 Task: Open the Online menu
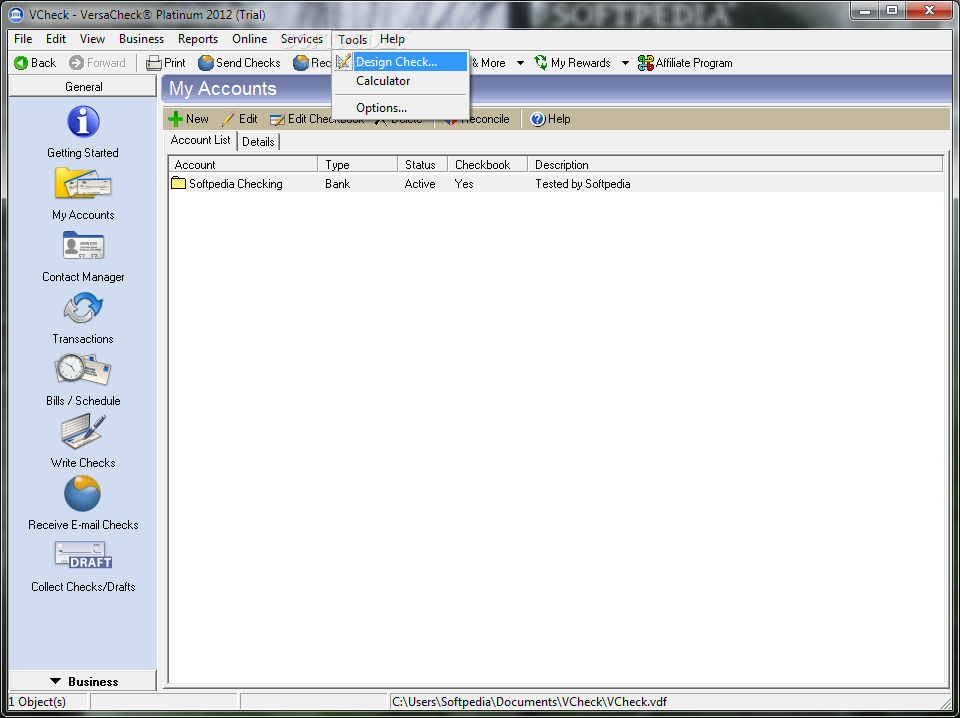click(x=250, y=39)
